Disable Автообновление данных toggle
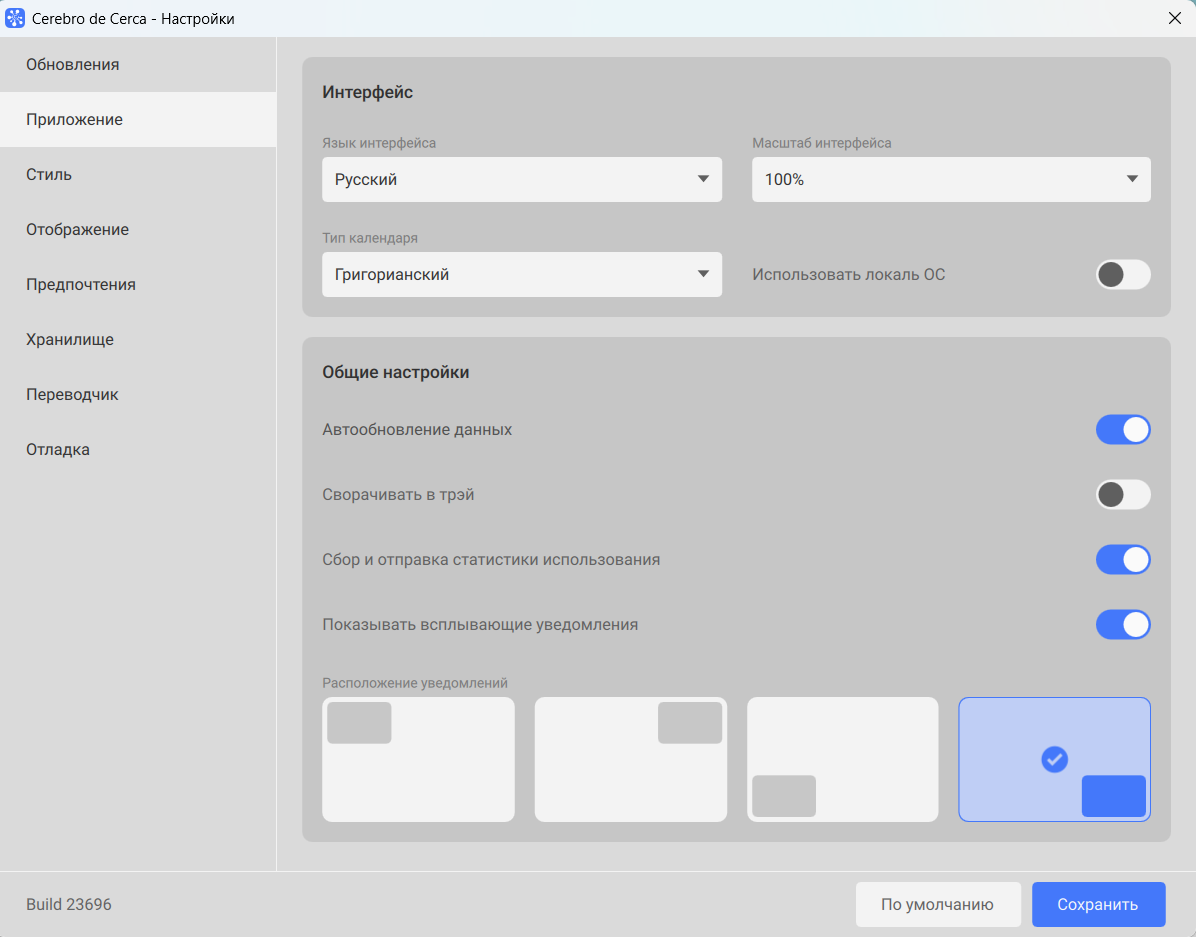Image resolution: width=1196 pixels, height=937 pixels. tap(1123, 430)
